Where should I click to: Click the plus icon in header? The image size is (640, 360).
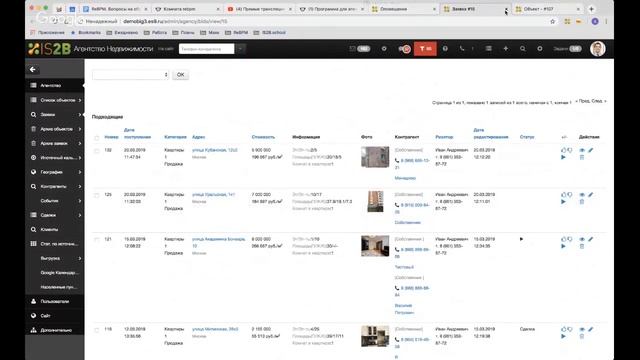click(505, 49)
